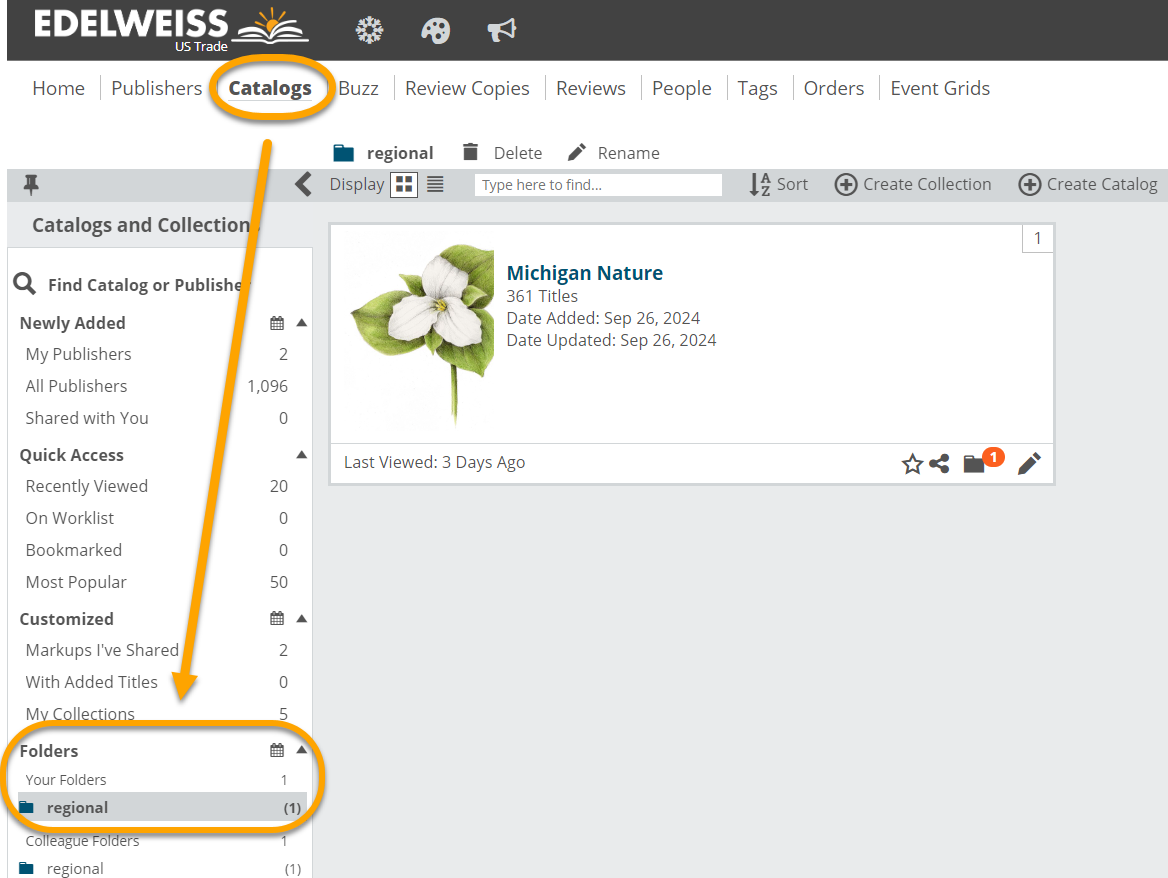Select Bookmarked in Quick Access
Viewport: 1168px width, 878px height.
157,550
